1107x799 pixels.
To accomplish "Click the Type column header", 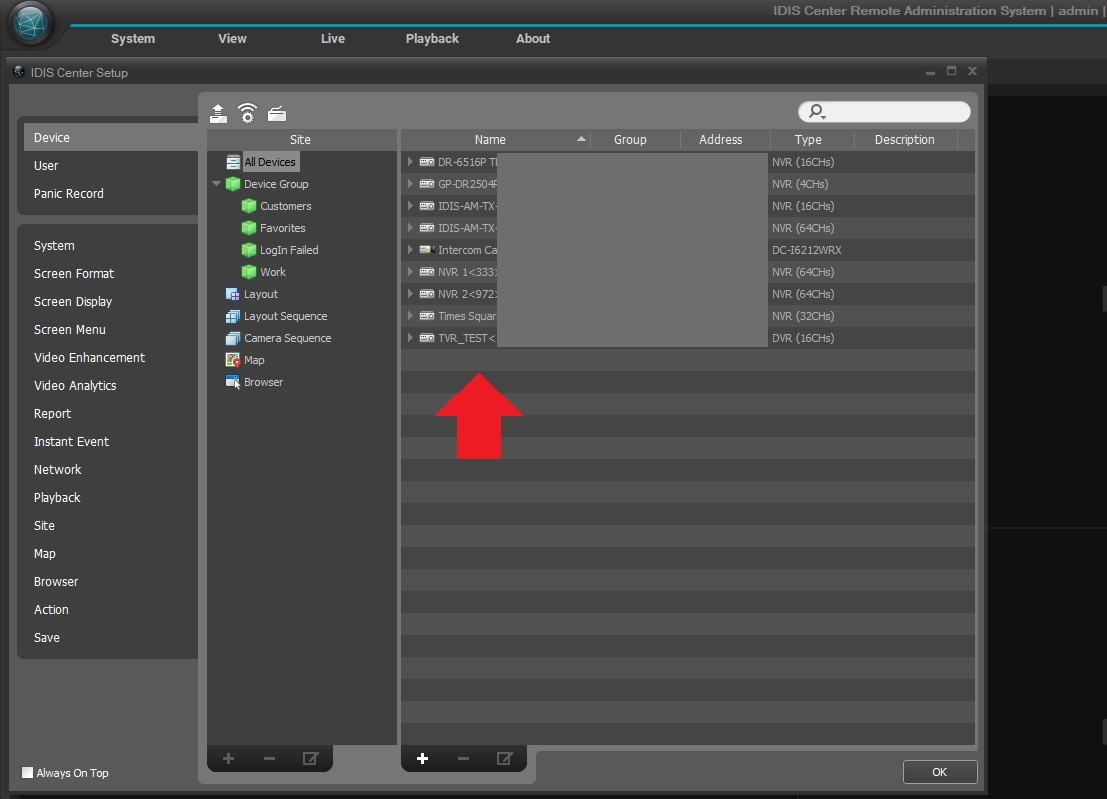I will coord(808,140).
